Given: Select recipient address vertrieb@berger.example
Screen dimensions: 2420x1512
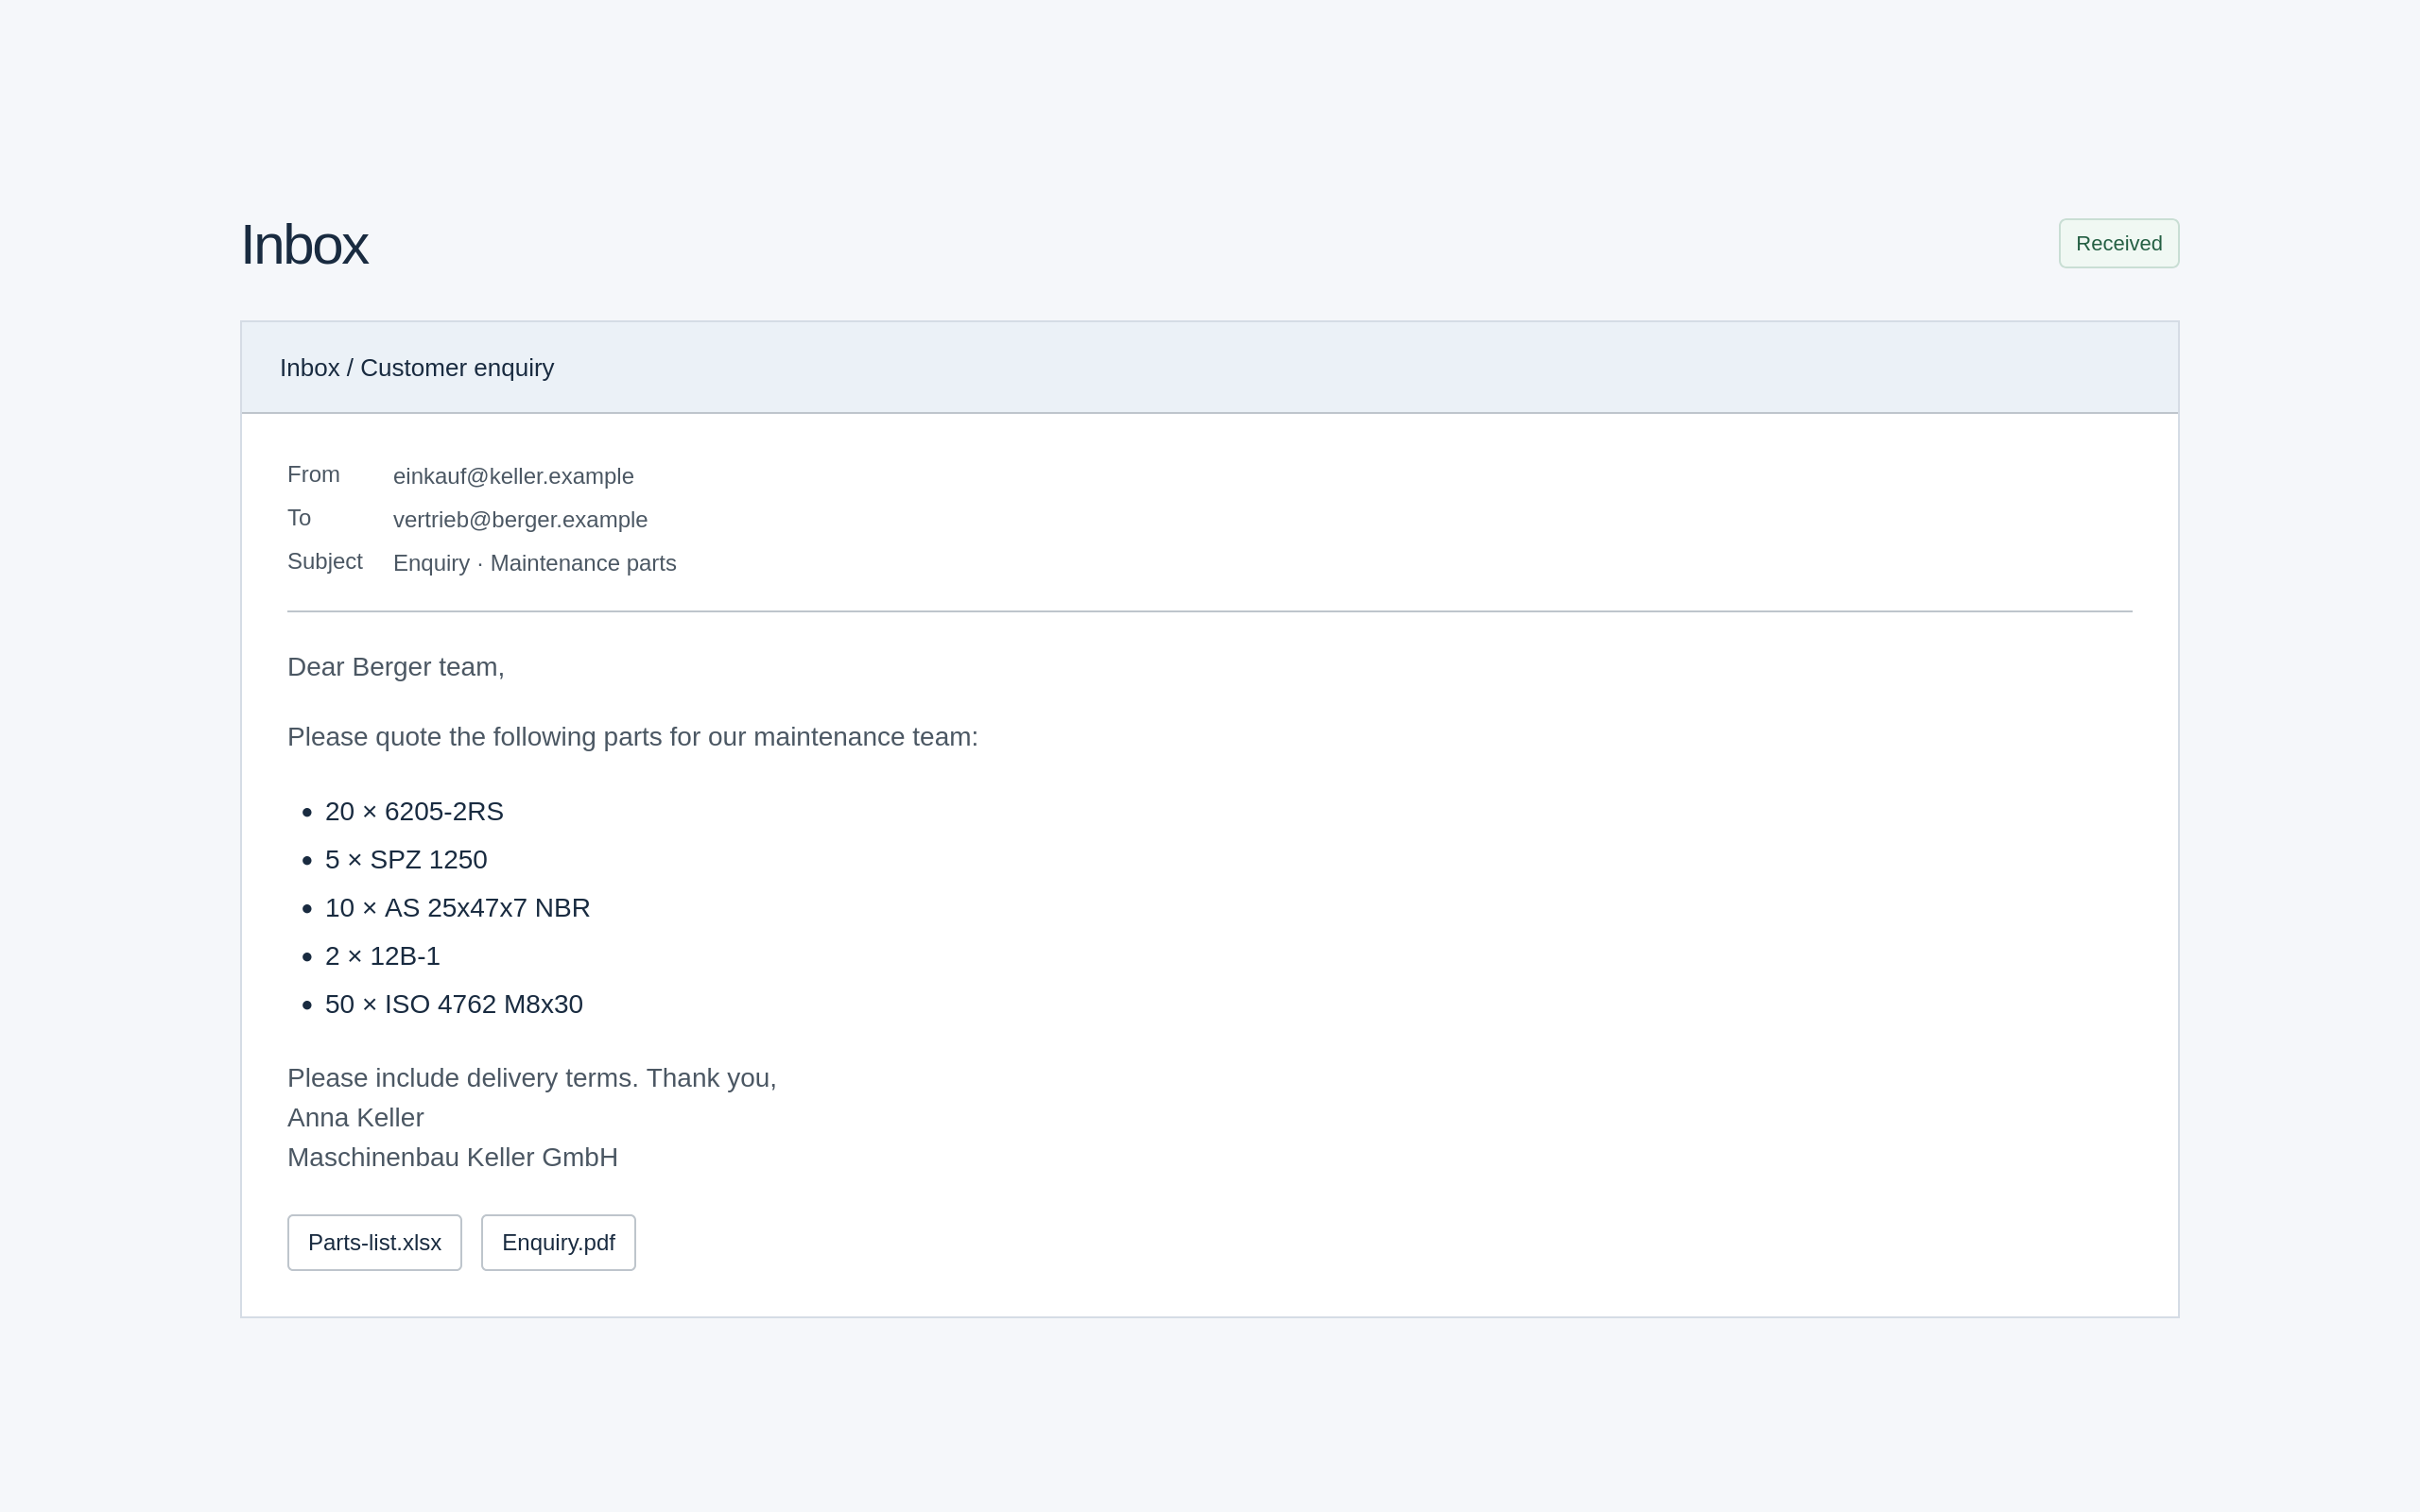Looking at the screenshot, I should [x=520, y=520].
